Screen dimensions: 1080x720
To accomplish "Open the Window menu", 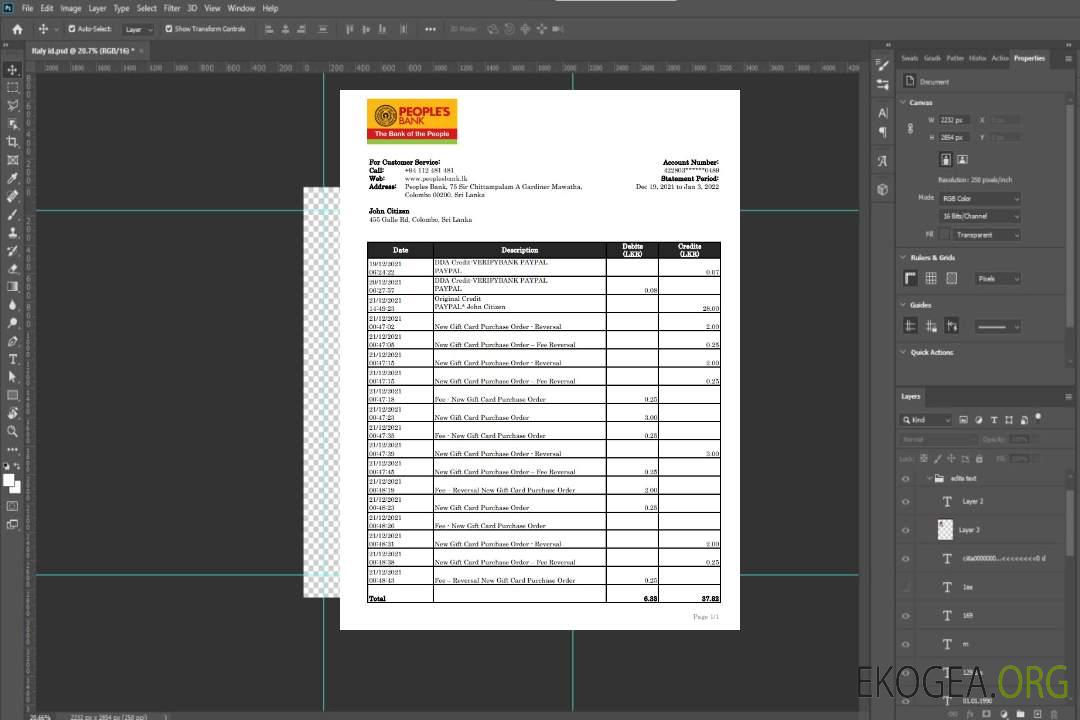I will point(241,8).
